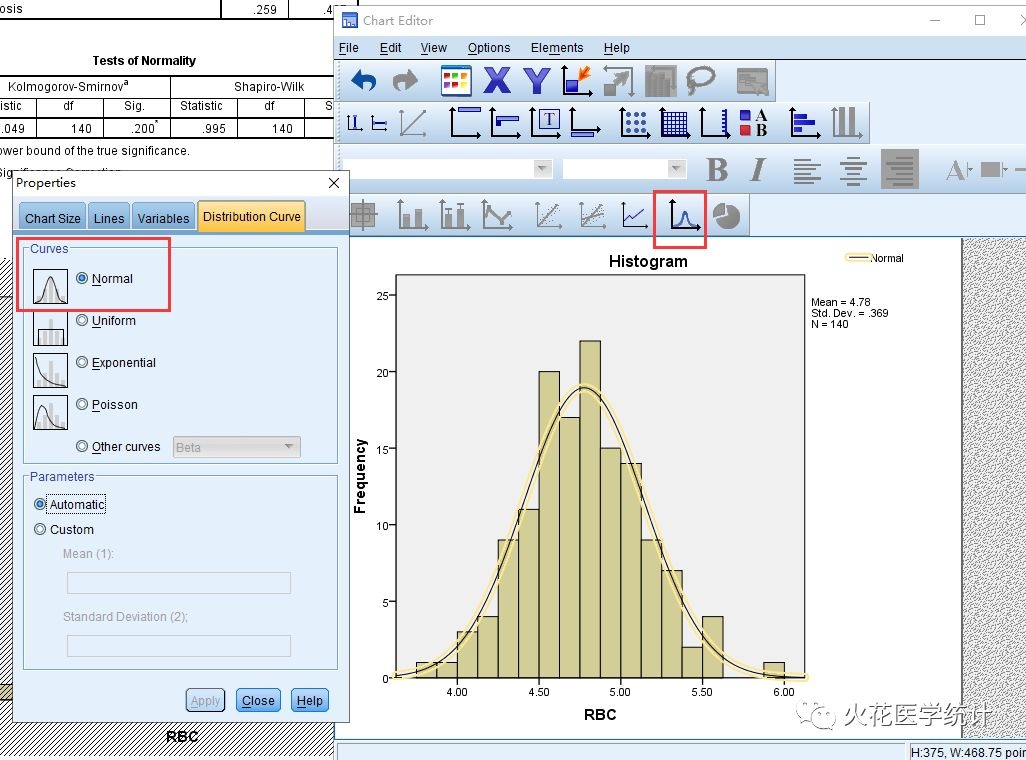This screenshot has height=760, width=1026.
Task: Click the fit line at subgroups icon
Action: coord(592,215)
